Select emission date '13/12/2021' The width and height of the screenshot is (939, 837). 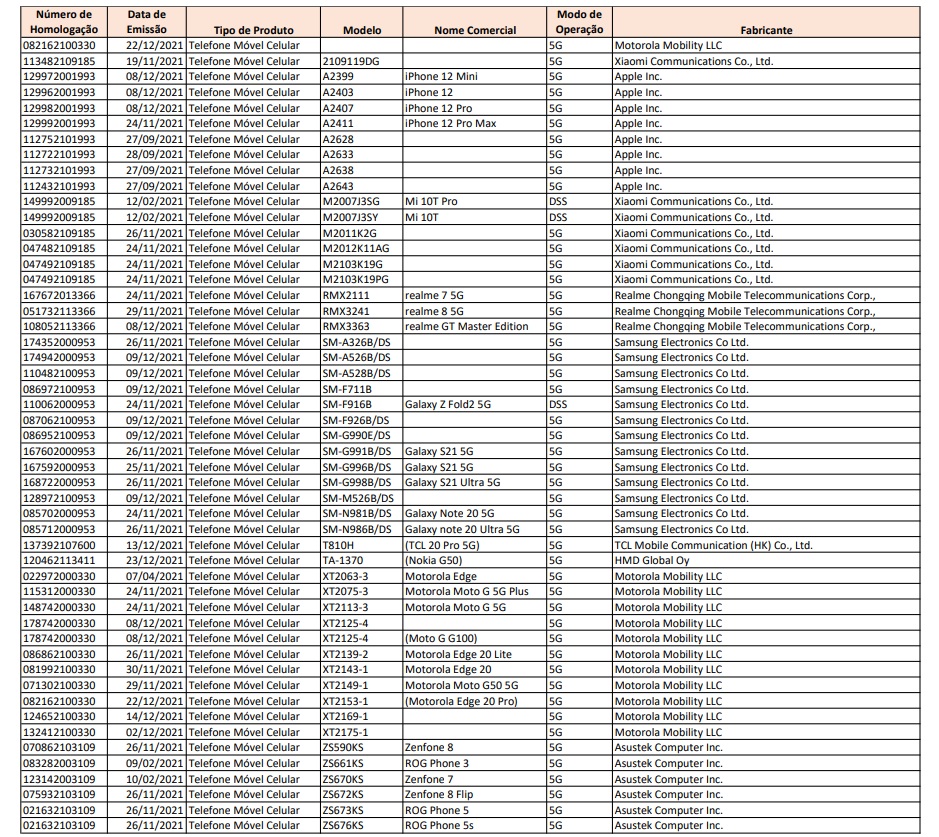coord(147,545)
